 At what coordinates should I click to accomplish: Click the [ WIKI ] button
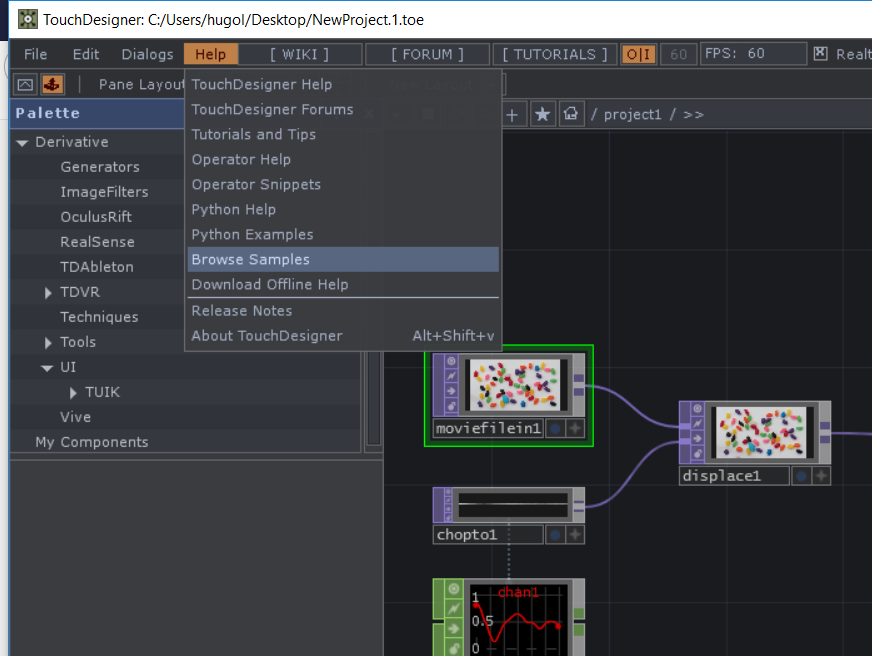coord(300,54)
